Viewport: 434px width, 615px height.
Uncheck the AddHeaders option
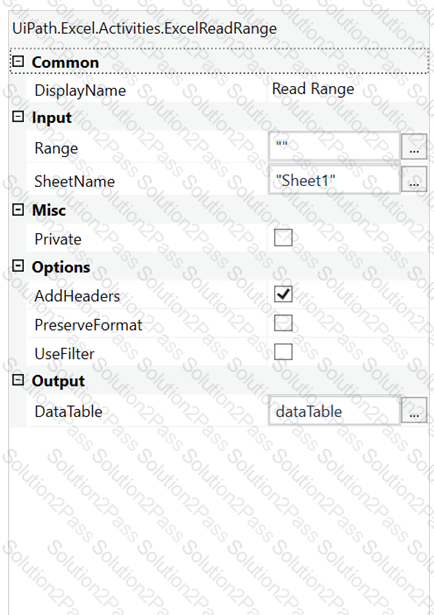pyautogui.click(x=283, y=295)
